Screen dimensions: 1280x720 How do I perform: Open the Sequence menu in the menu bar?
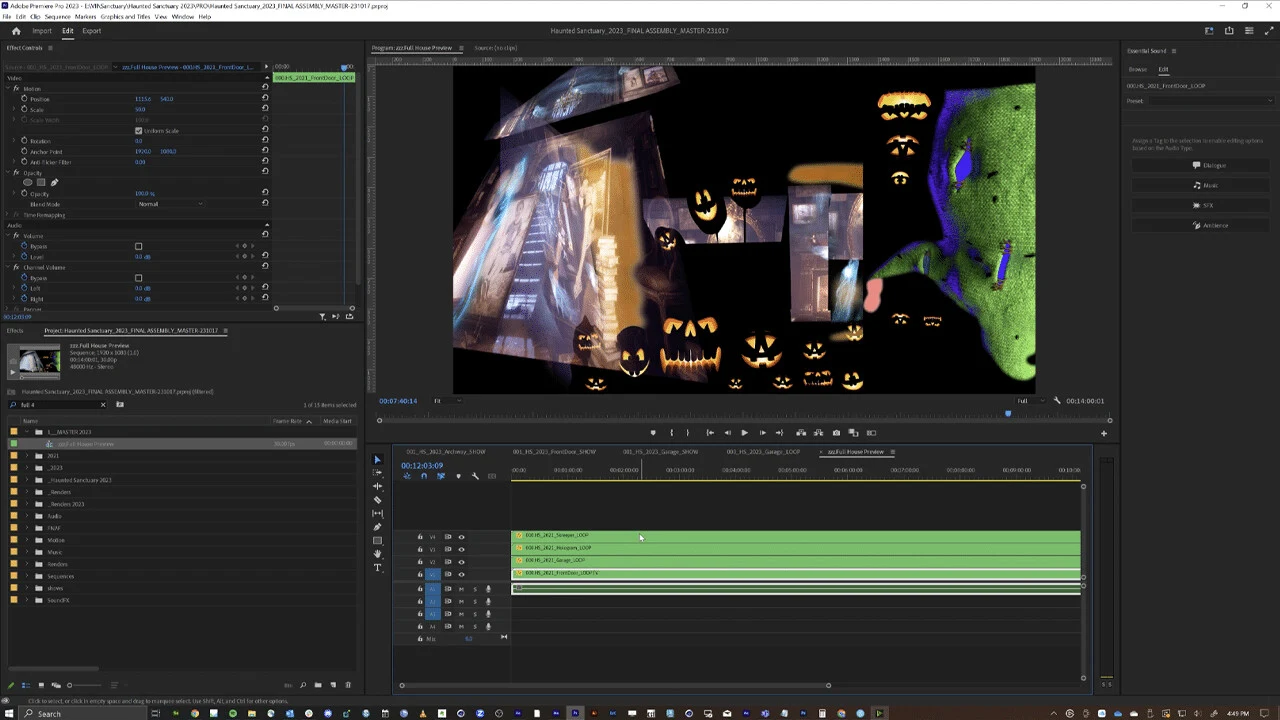[56, 16]
